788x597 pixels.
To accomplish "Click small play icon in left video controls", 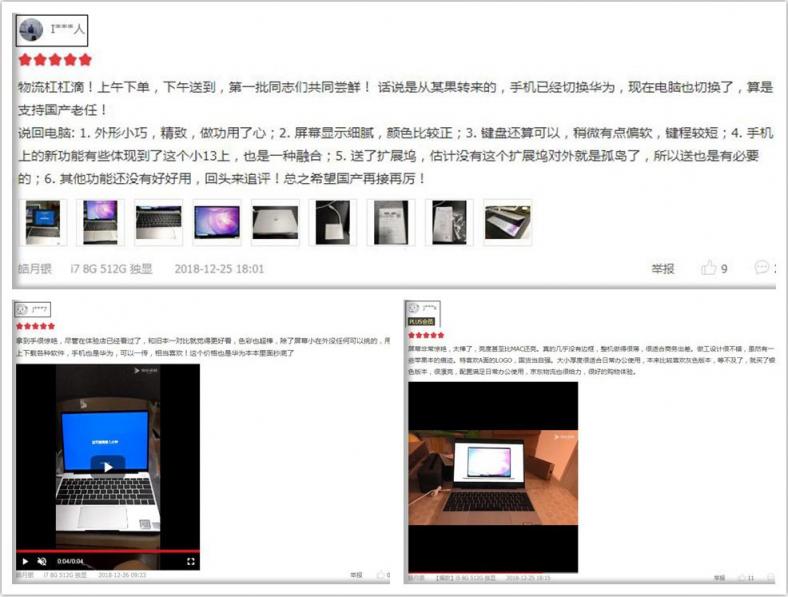I will (x=25, y=561).
